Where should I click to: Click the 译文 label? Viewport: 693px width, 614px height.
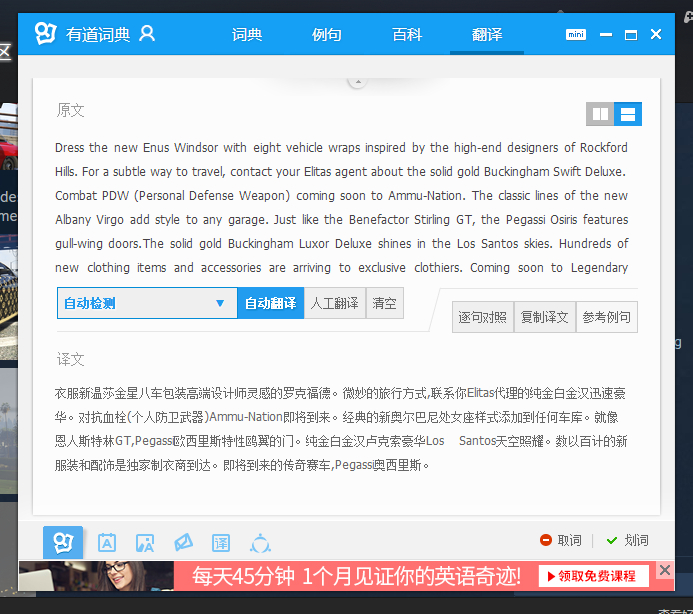[70, 359]
